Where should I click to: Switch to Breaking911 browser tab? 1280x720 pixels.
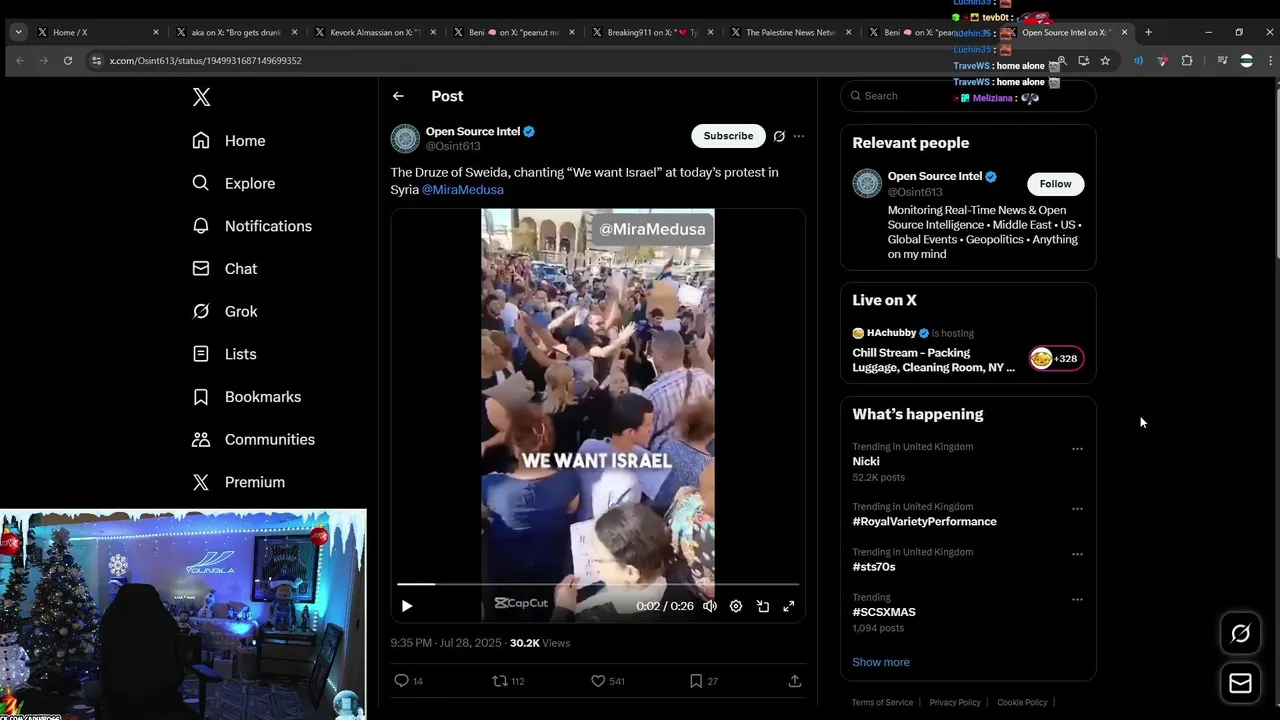click(x=653, y=32)
